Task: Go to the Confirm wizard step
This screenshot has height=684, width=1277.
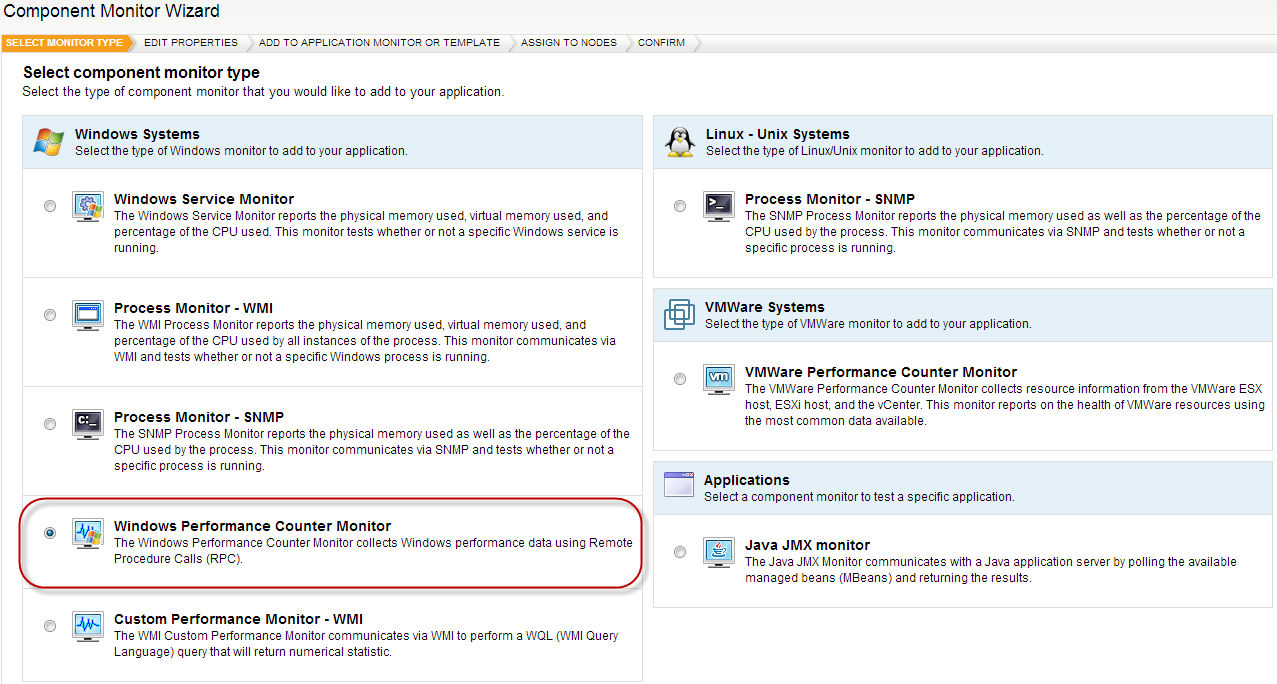Action: point(662,43)
